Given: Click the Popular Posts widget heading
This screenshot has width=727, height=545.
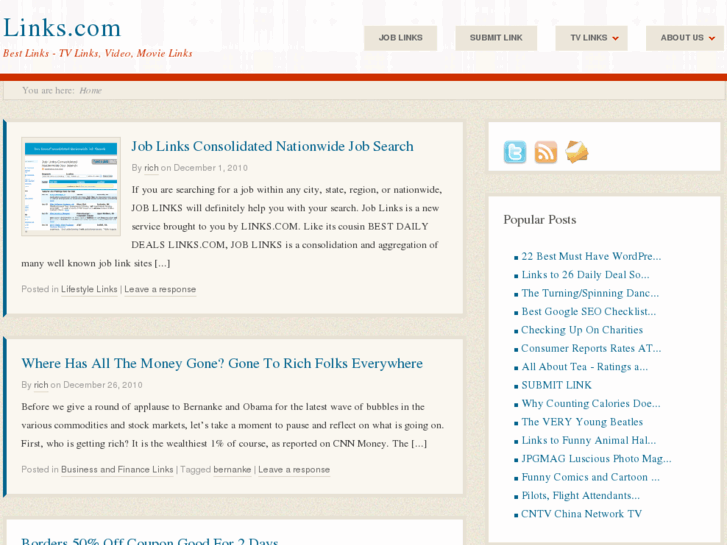Looking at the screenshot, I should click(x=540, y=220).
